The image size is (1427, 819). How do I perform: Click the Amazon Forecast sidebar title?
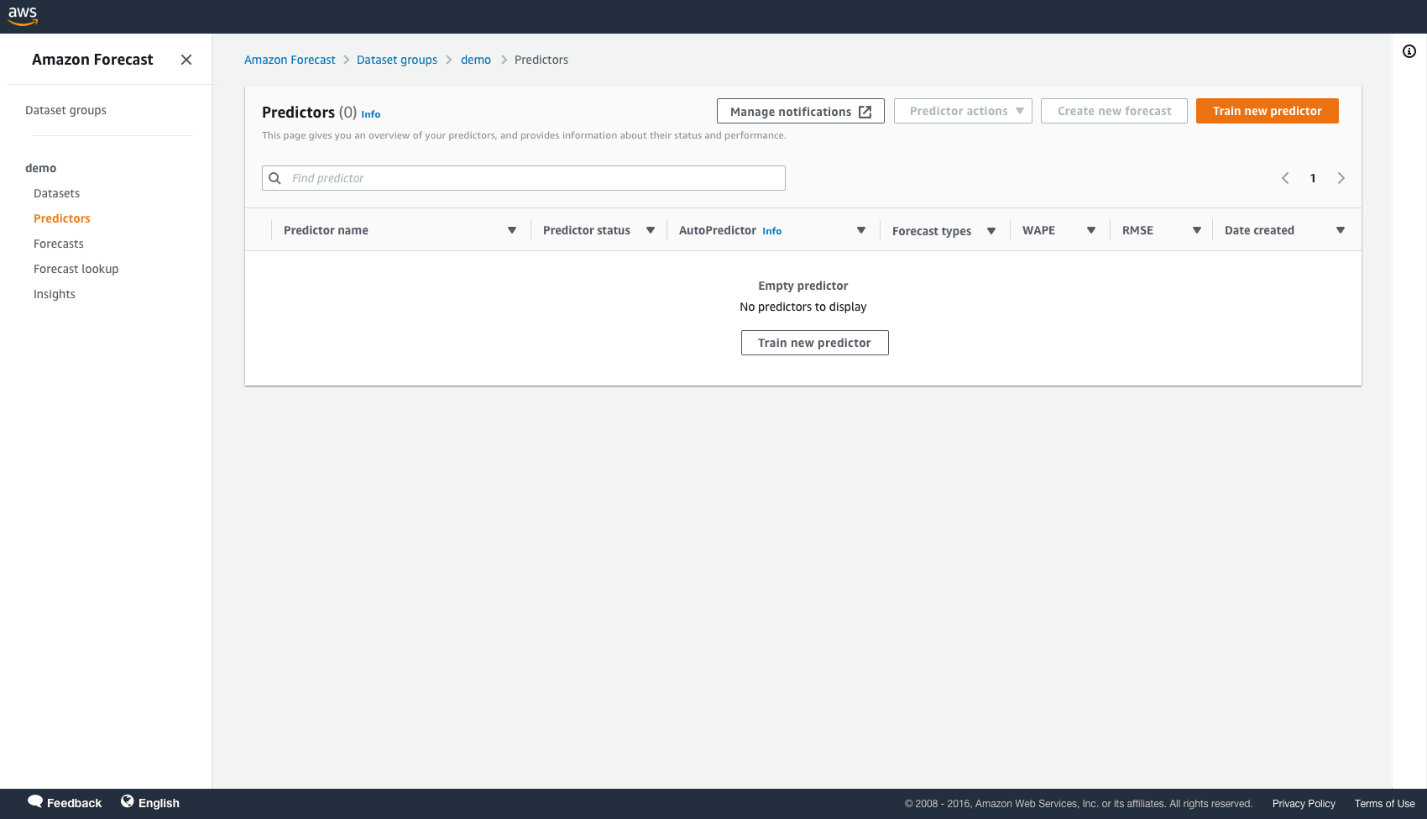(x=93, y=59)
